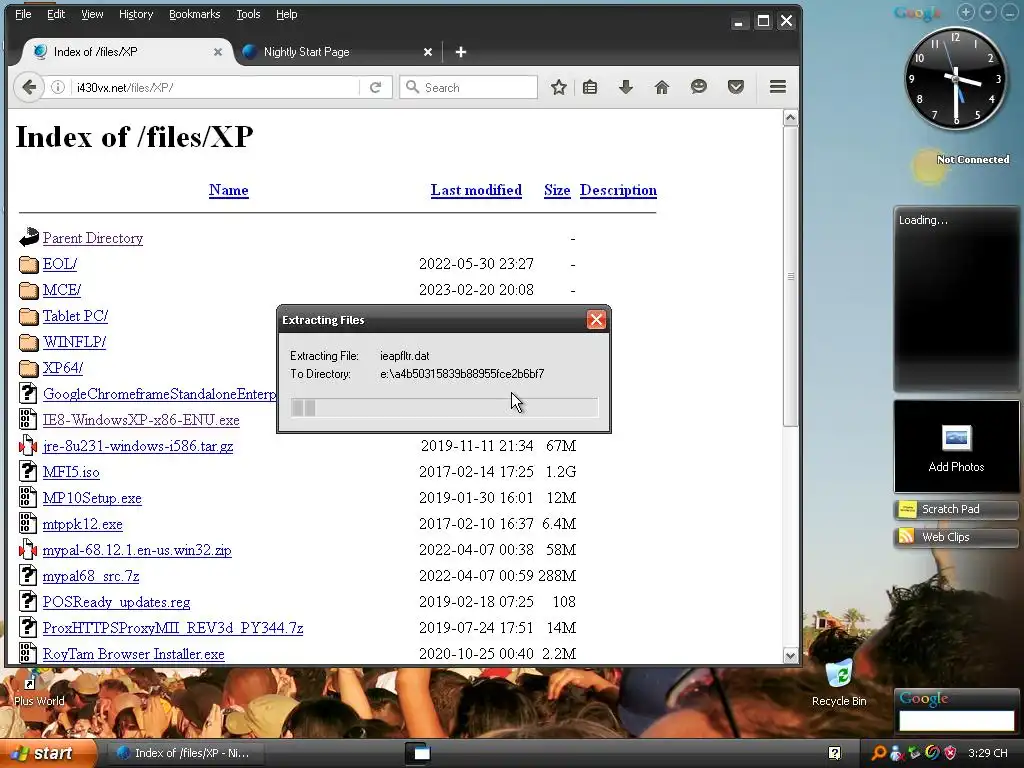
Task: Open the Tablet PC/ folder link
Action: (x=75, y=315)
